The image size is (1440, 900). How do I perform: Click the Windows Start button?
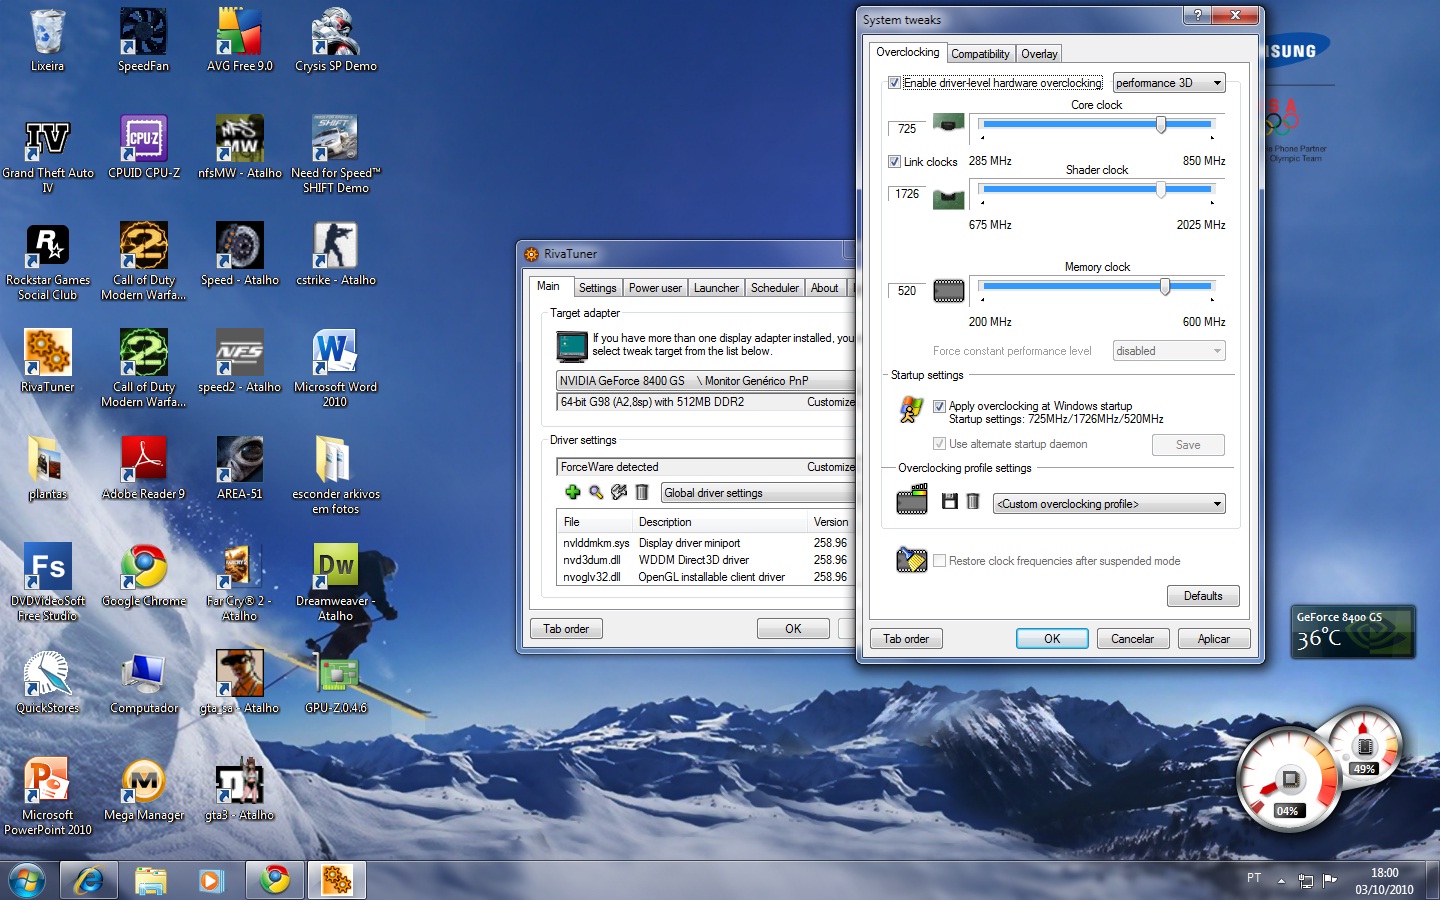pos(27,880)
